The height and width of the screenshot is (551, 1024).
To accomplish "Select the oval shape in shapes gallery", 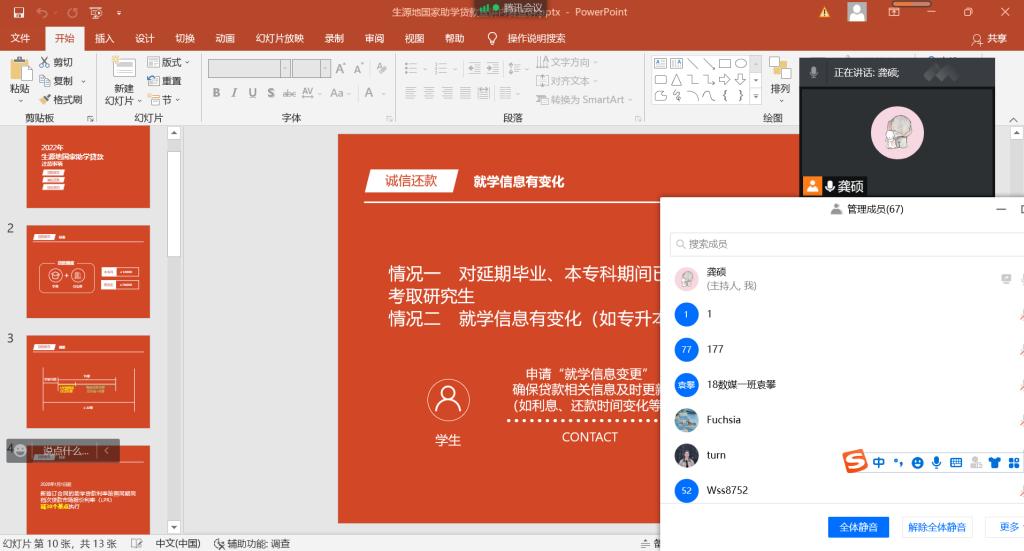I will tap(741, 63).
